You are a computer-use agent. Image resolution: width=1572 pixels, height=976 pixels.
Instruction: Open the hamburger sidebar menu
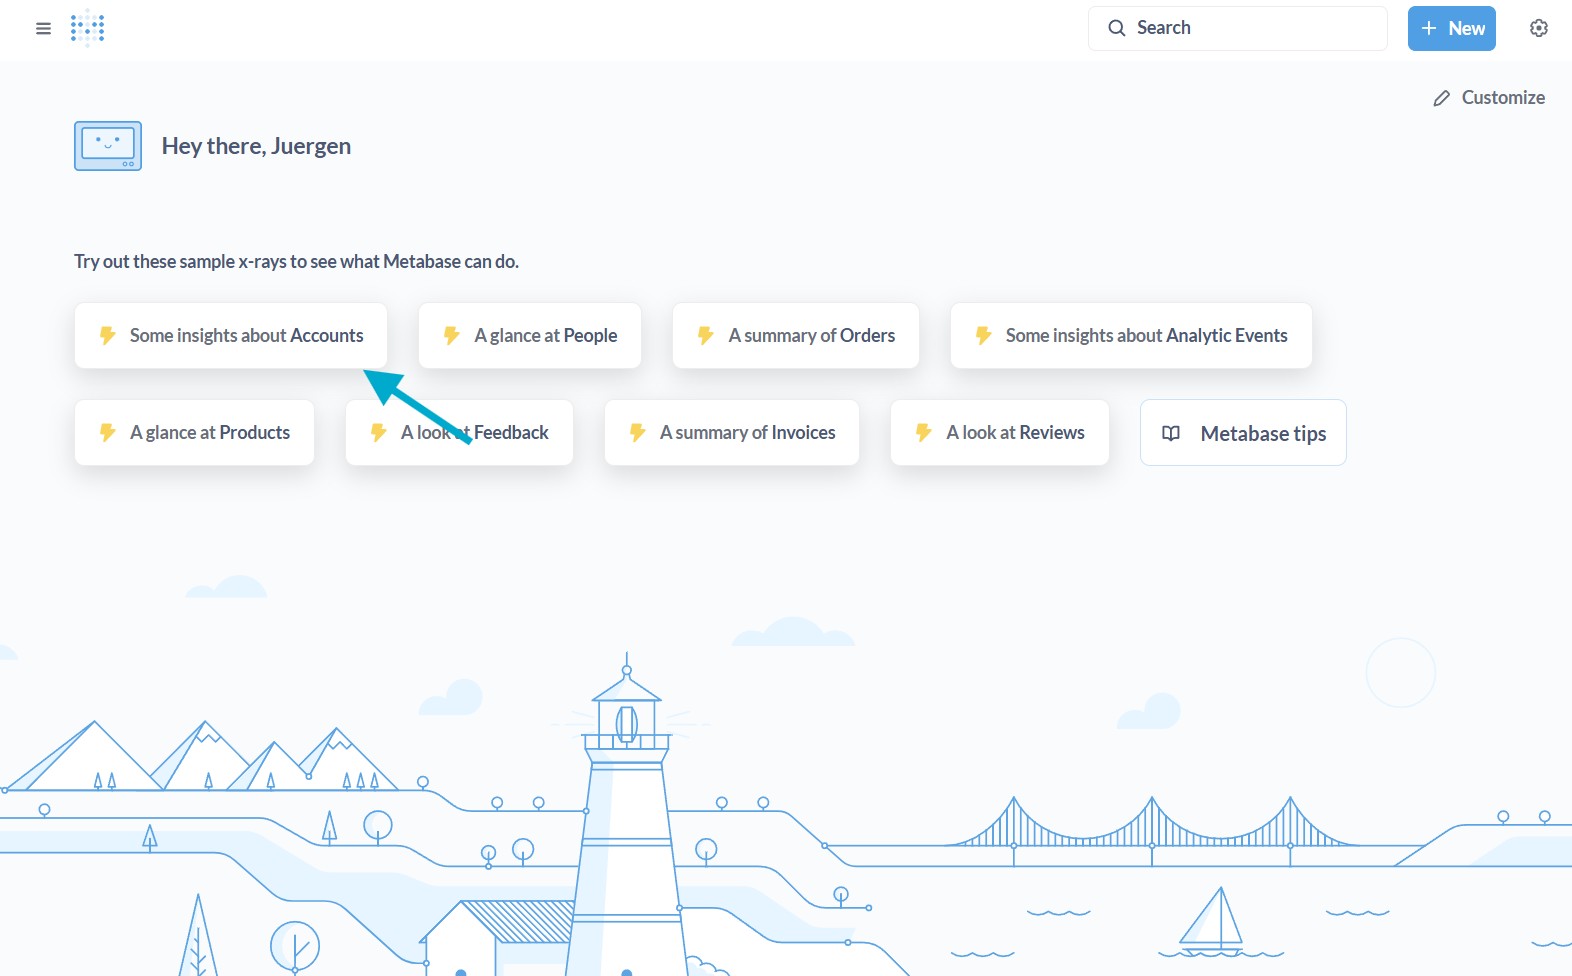43,28
